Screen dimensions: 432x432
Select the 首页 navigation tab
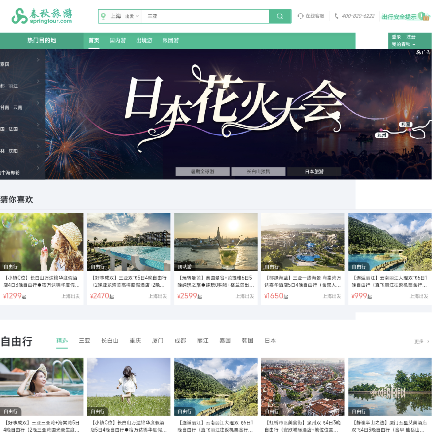point(94,41)
